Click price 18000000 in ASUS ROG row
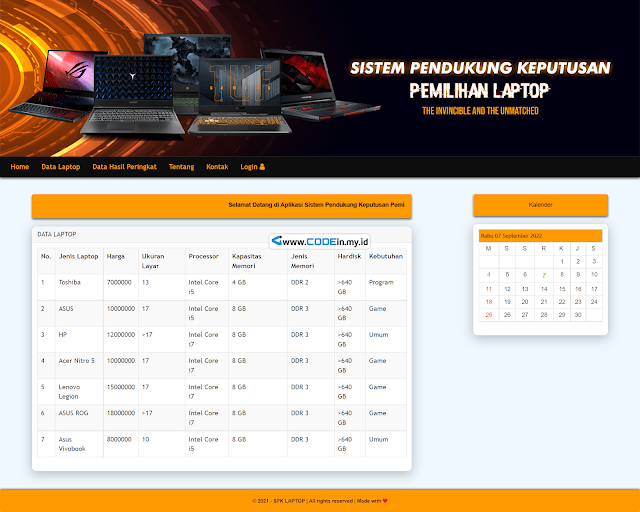The image size is (640, 512). click(121, 413)
